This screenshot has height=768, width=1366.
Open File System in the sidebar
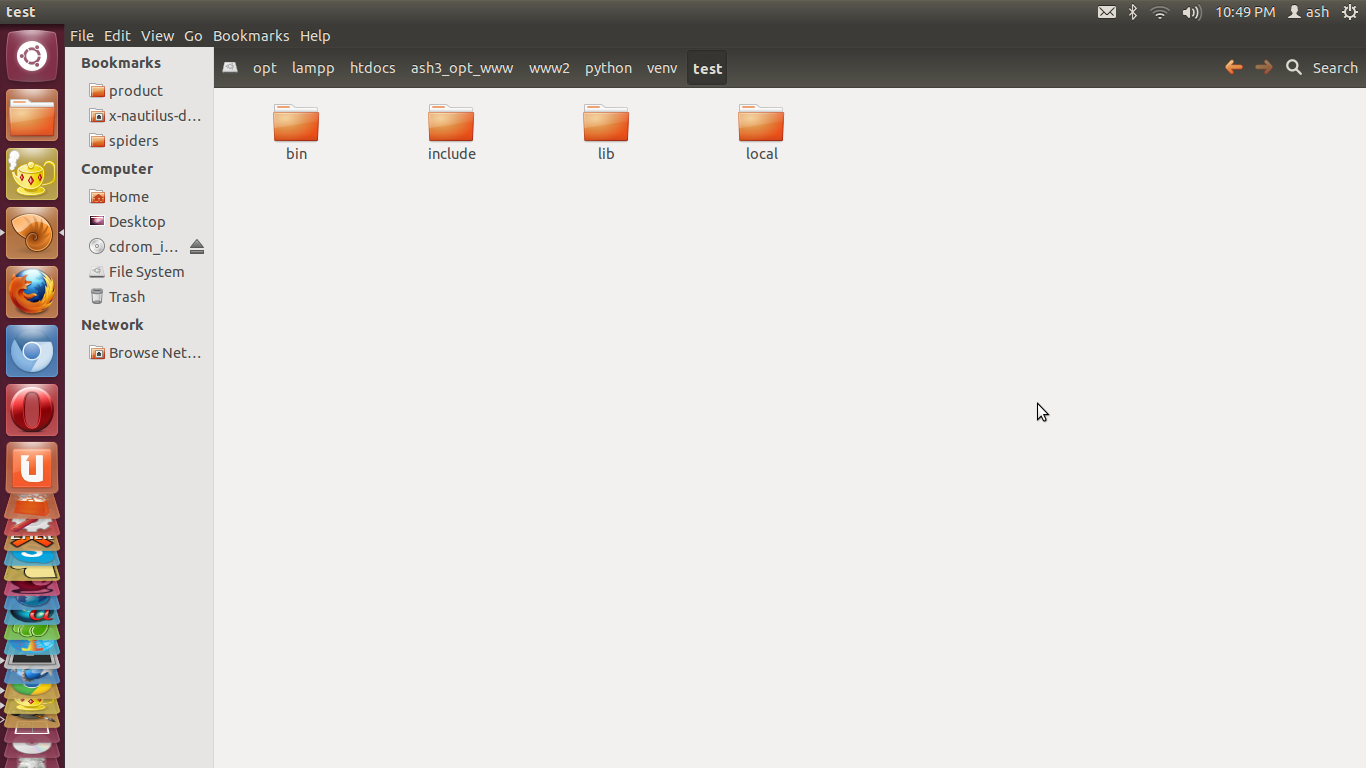(x=139, y=272)
